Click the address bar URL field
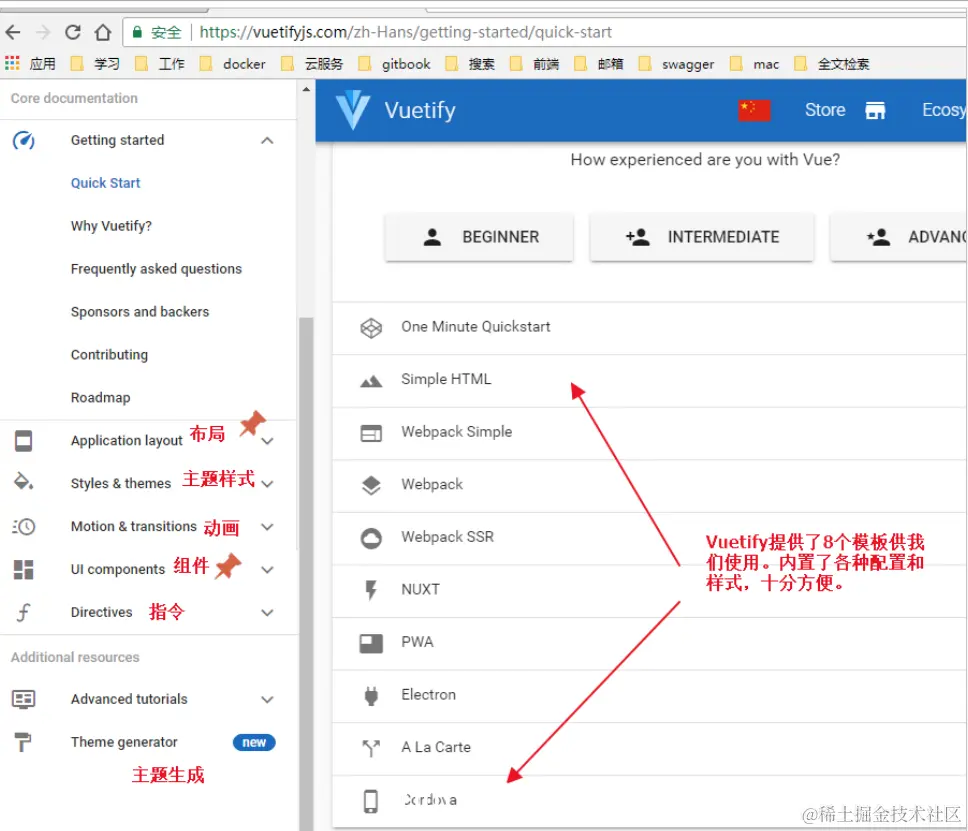This screenshot has width=968, height=831. pos(545,32)
